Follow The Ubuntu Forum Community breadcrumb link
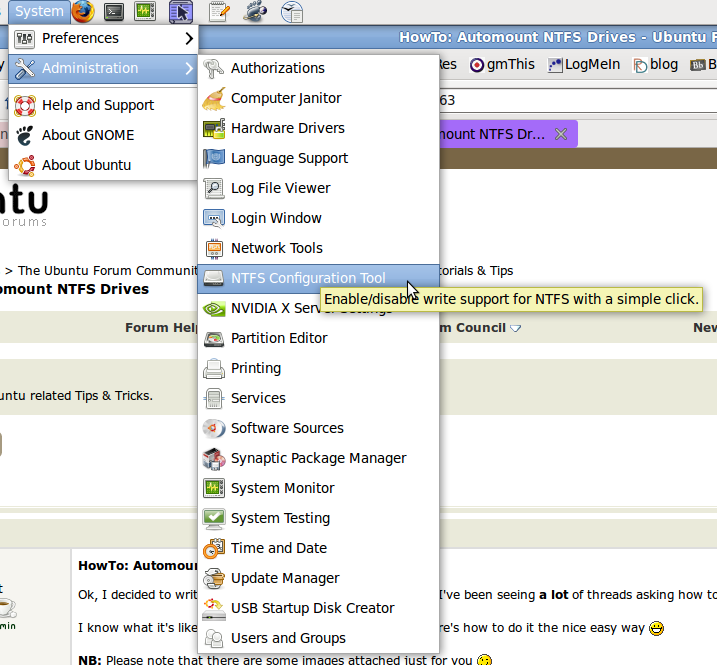 (x=107, y=271)
